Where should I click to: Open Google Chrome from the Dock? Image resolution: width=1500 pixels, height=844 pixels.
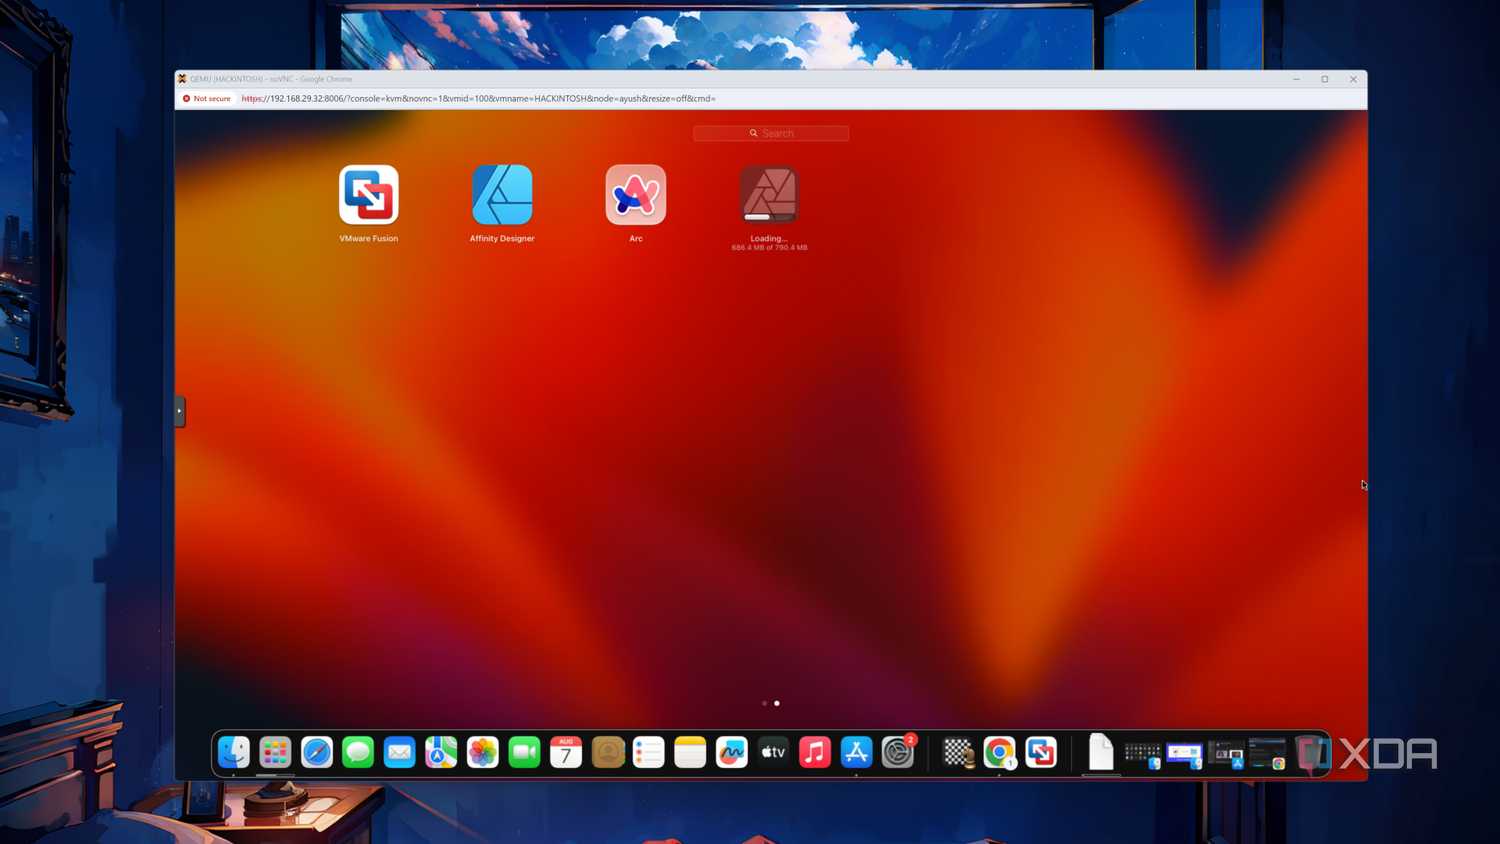1000,752
